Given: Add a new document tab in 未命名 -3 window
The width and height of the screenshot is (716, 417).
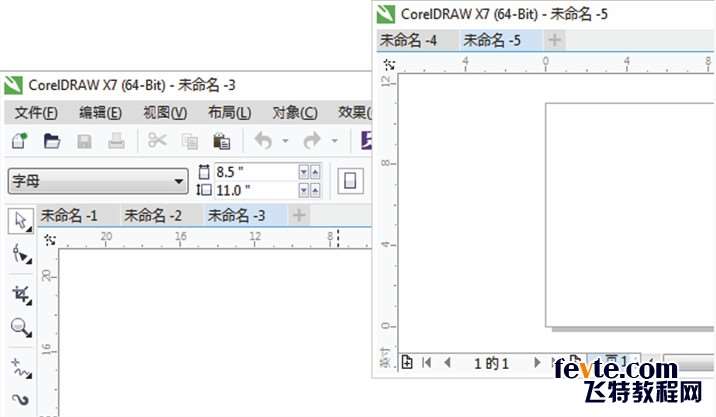Looking at the screenshot, I should (x=299, y=215).
